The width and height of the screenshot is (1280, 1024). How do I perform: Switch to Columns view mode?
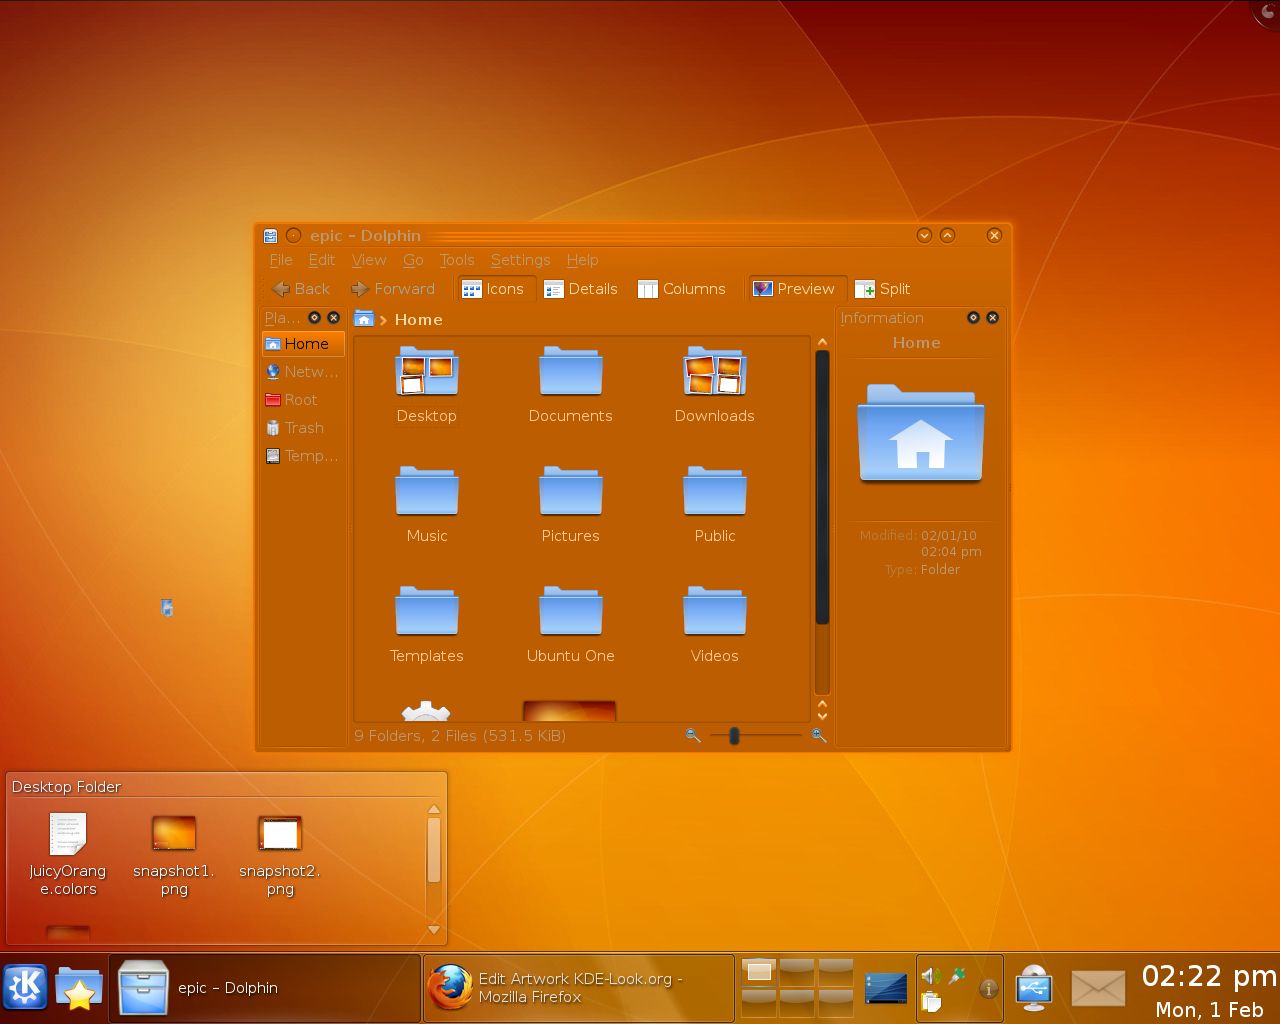(x=682, y=289)
